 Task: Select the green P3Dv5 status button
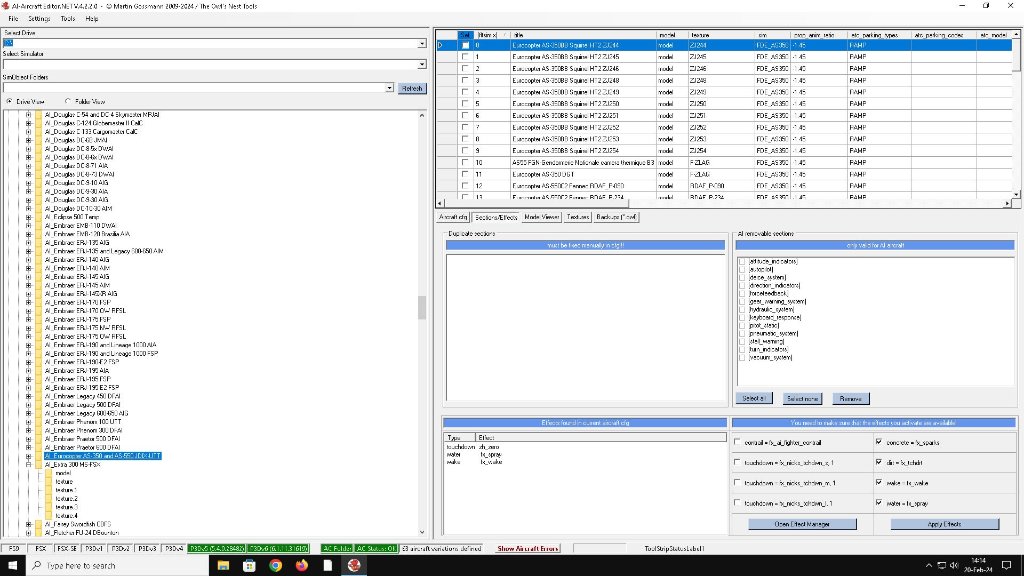tap(217, 549)
